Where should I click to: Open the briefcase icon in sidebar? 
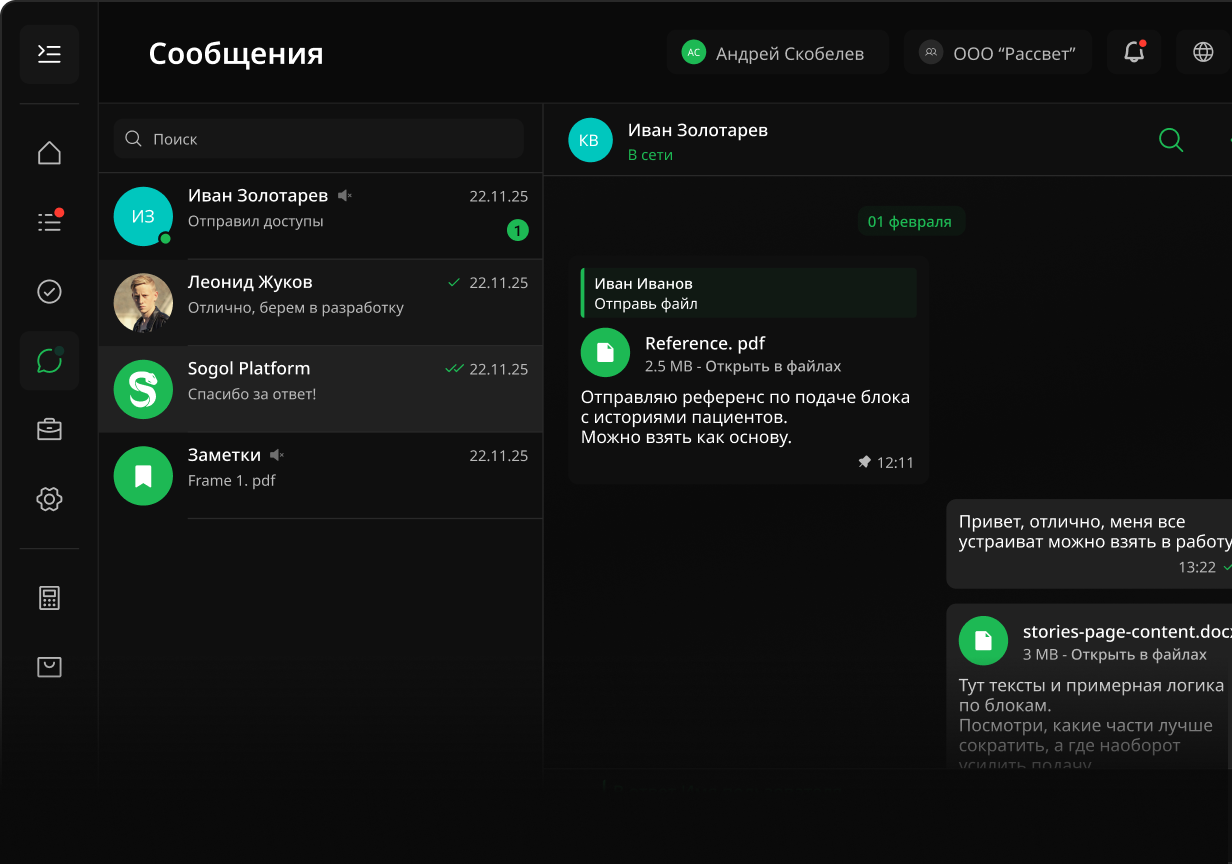pos(49,430)
